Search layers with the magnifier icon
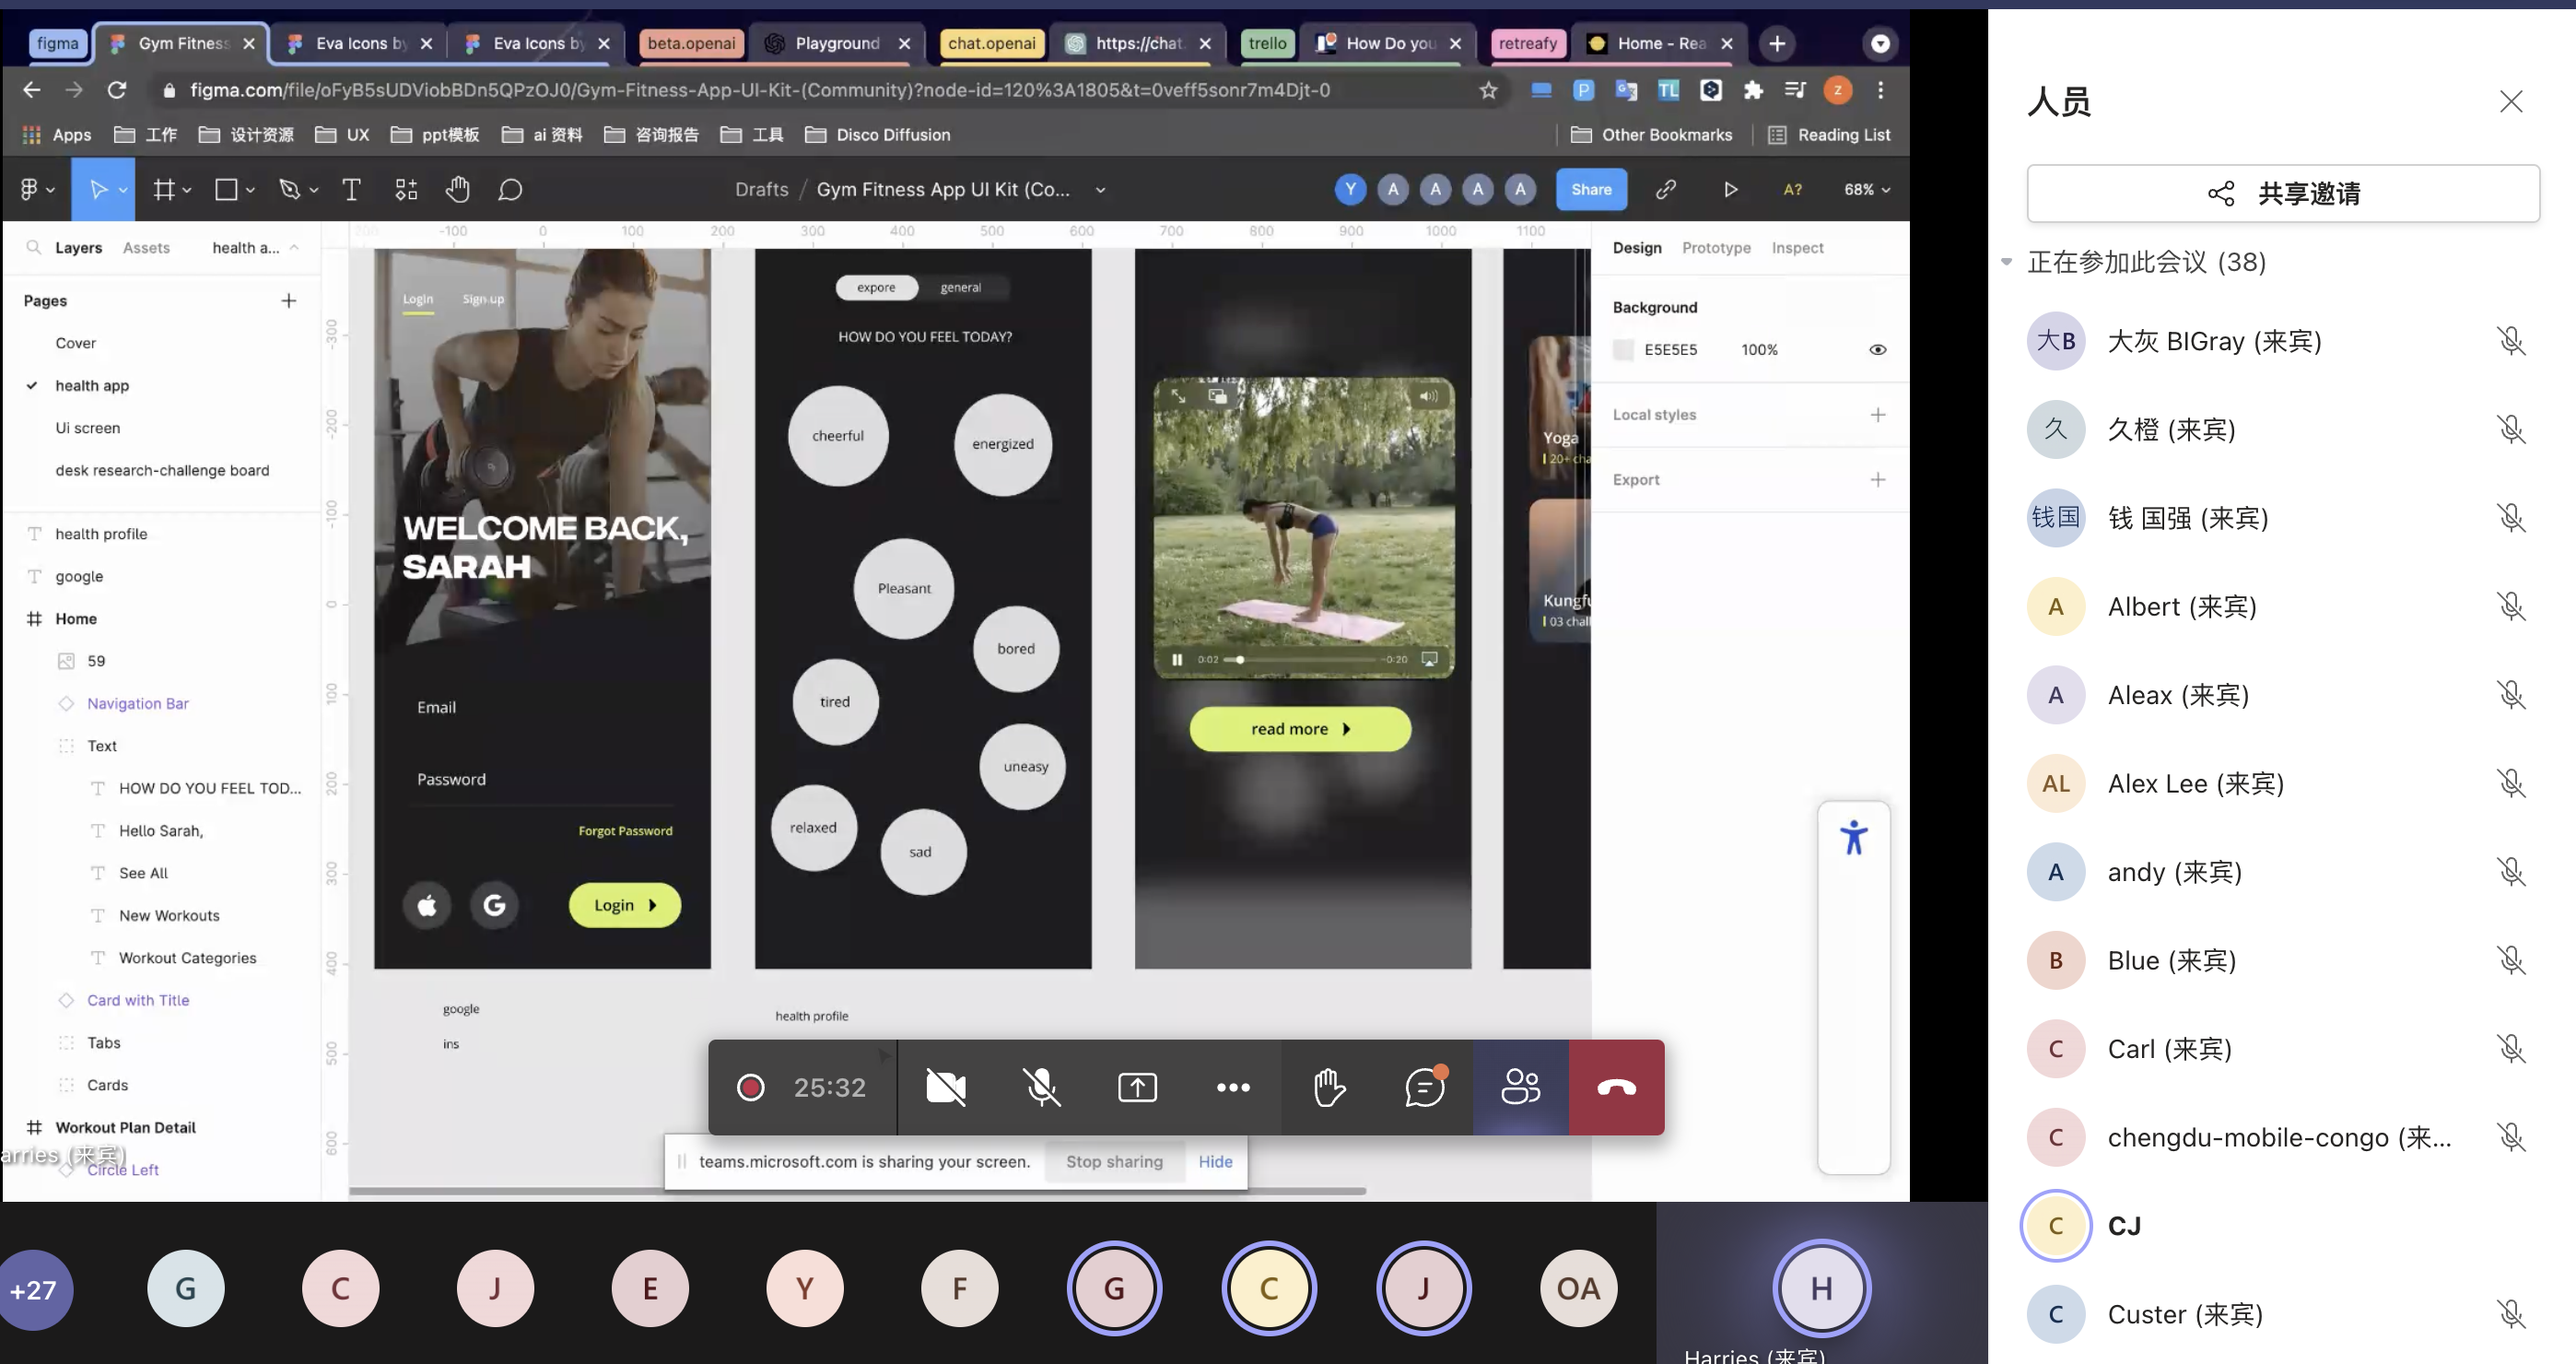 [x=34, y=247]
